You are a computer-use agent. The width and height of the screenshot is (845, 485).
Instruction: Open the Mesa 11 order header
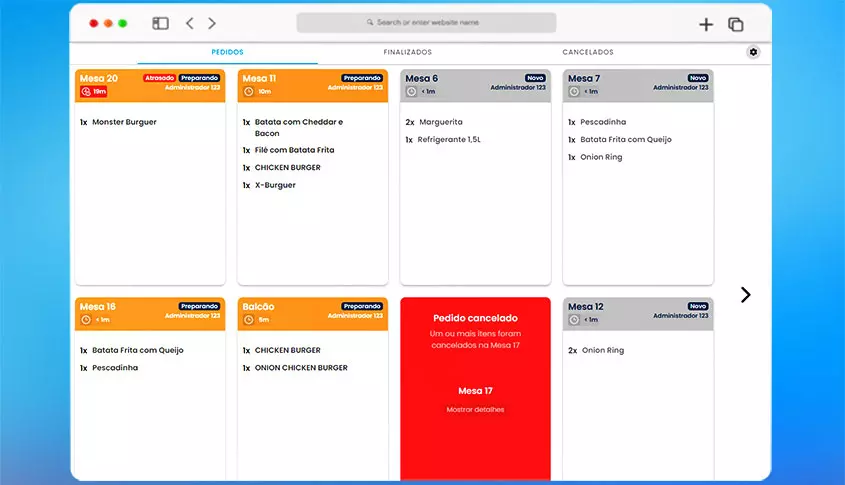[x=313, y=85]
